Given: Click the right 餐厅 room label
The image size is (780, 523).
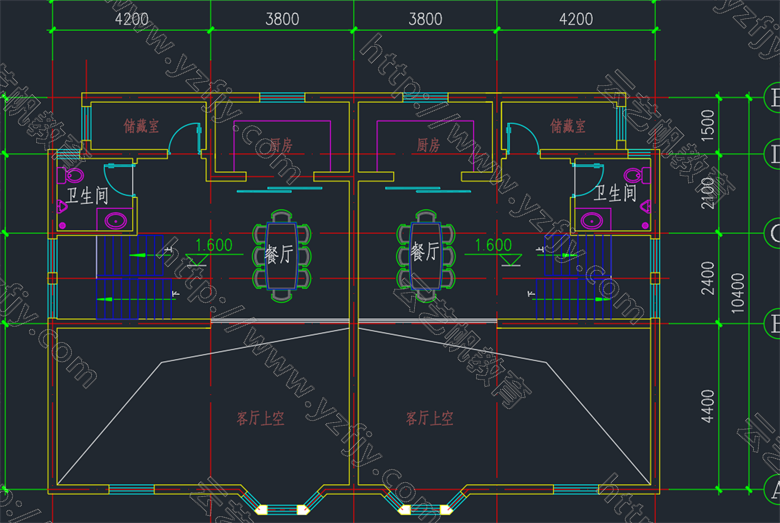Looking at the screenshot, I should pyautogui.click(x=425, y=253).
